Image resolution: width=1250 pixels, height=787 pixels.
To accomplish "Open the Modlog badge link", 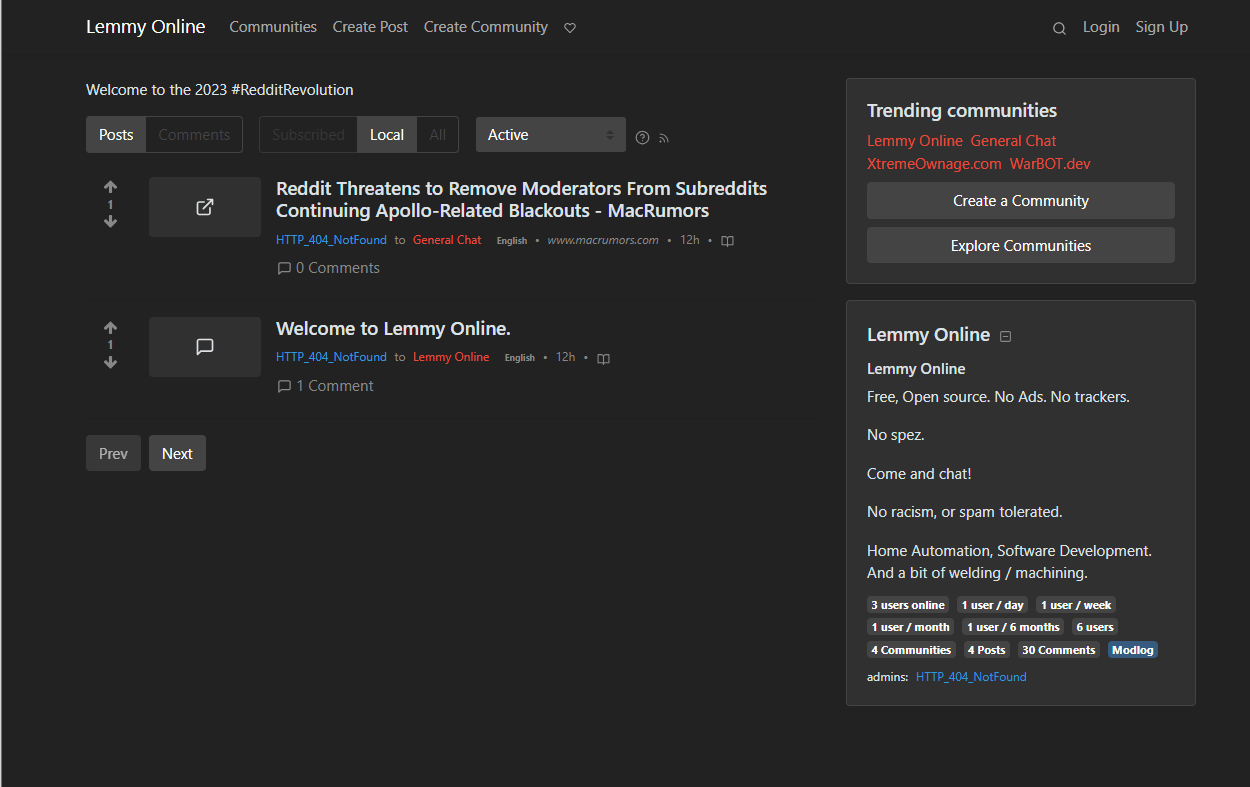I will coord(1132,650).
